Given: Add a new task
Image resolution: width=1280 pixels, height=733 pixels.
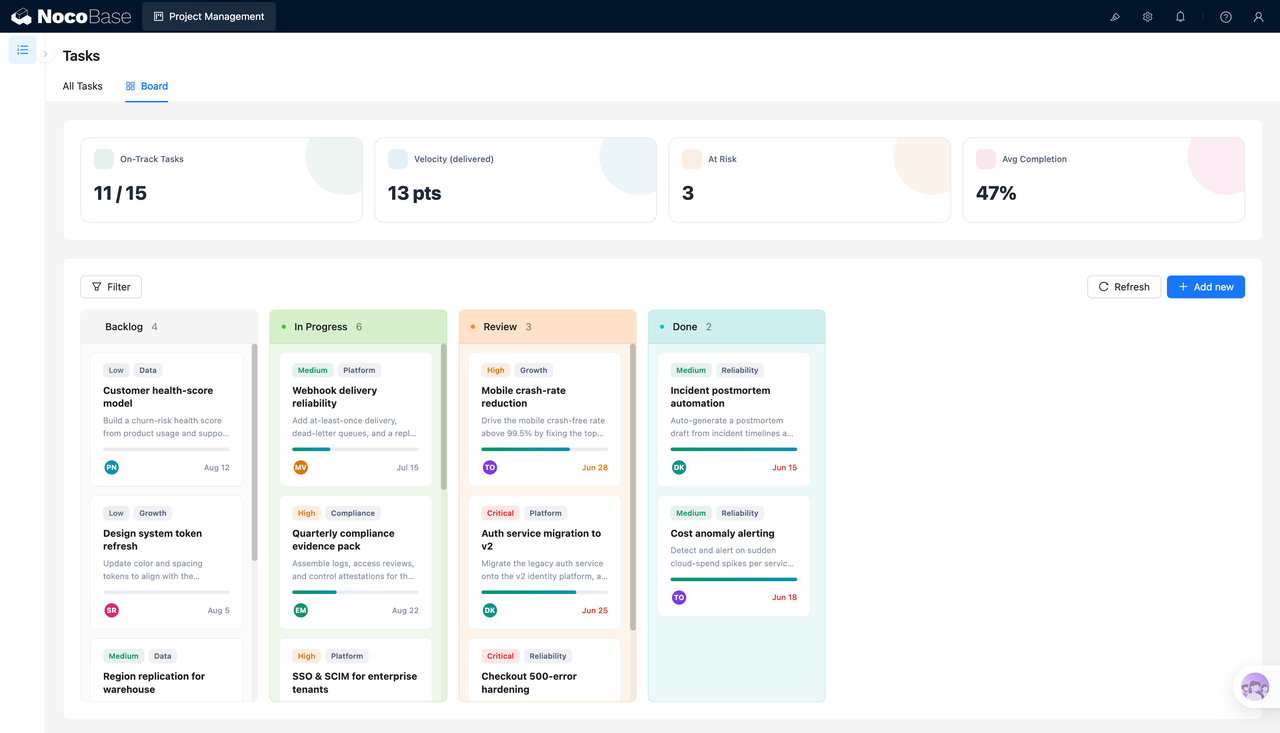Looking at the screenshot, I should (1205, 287).
